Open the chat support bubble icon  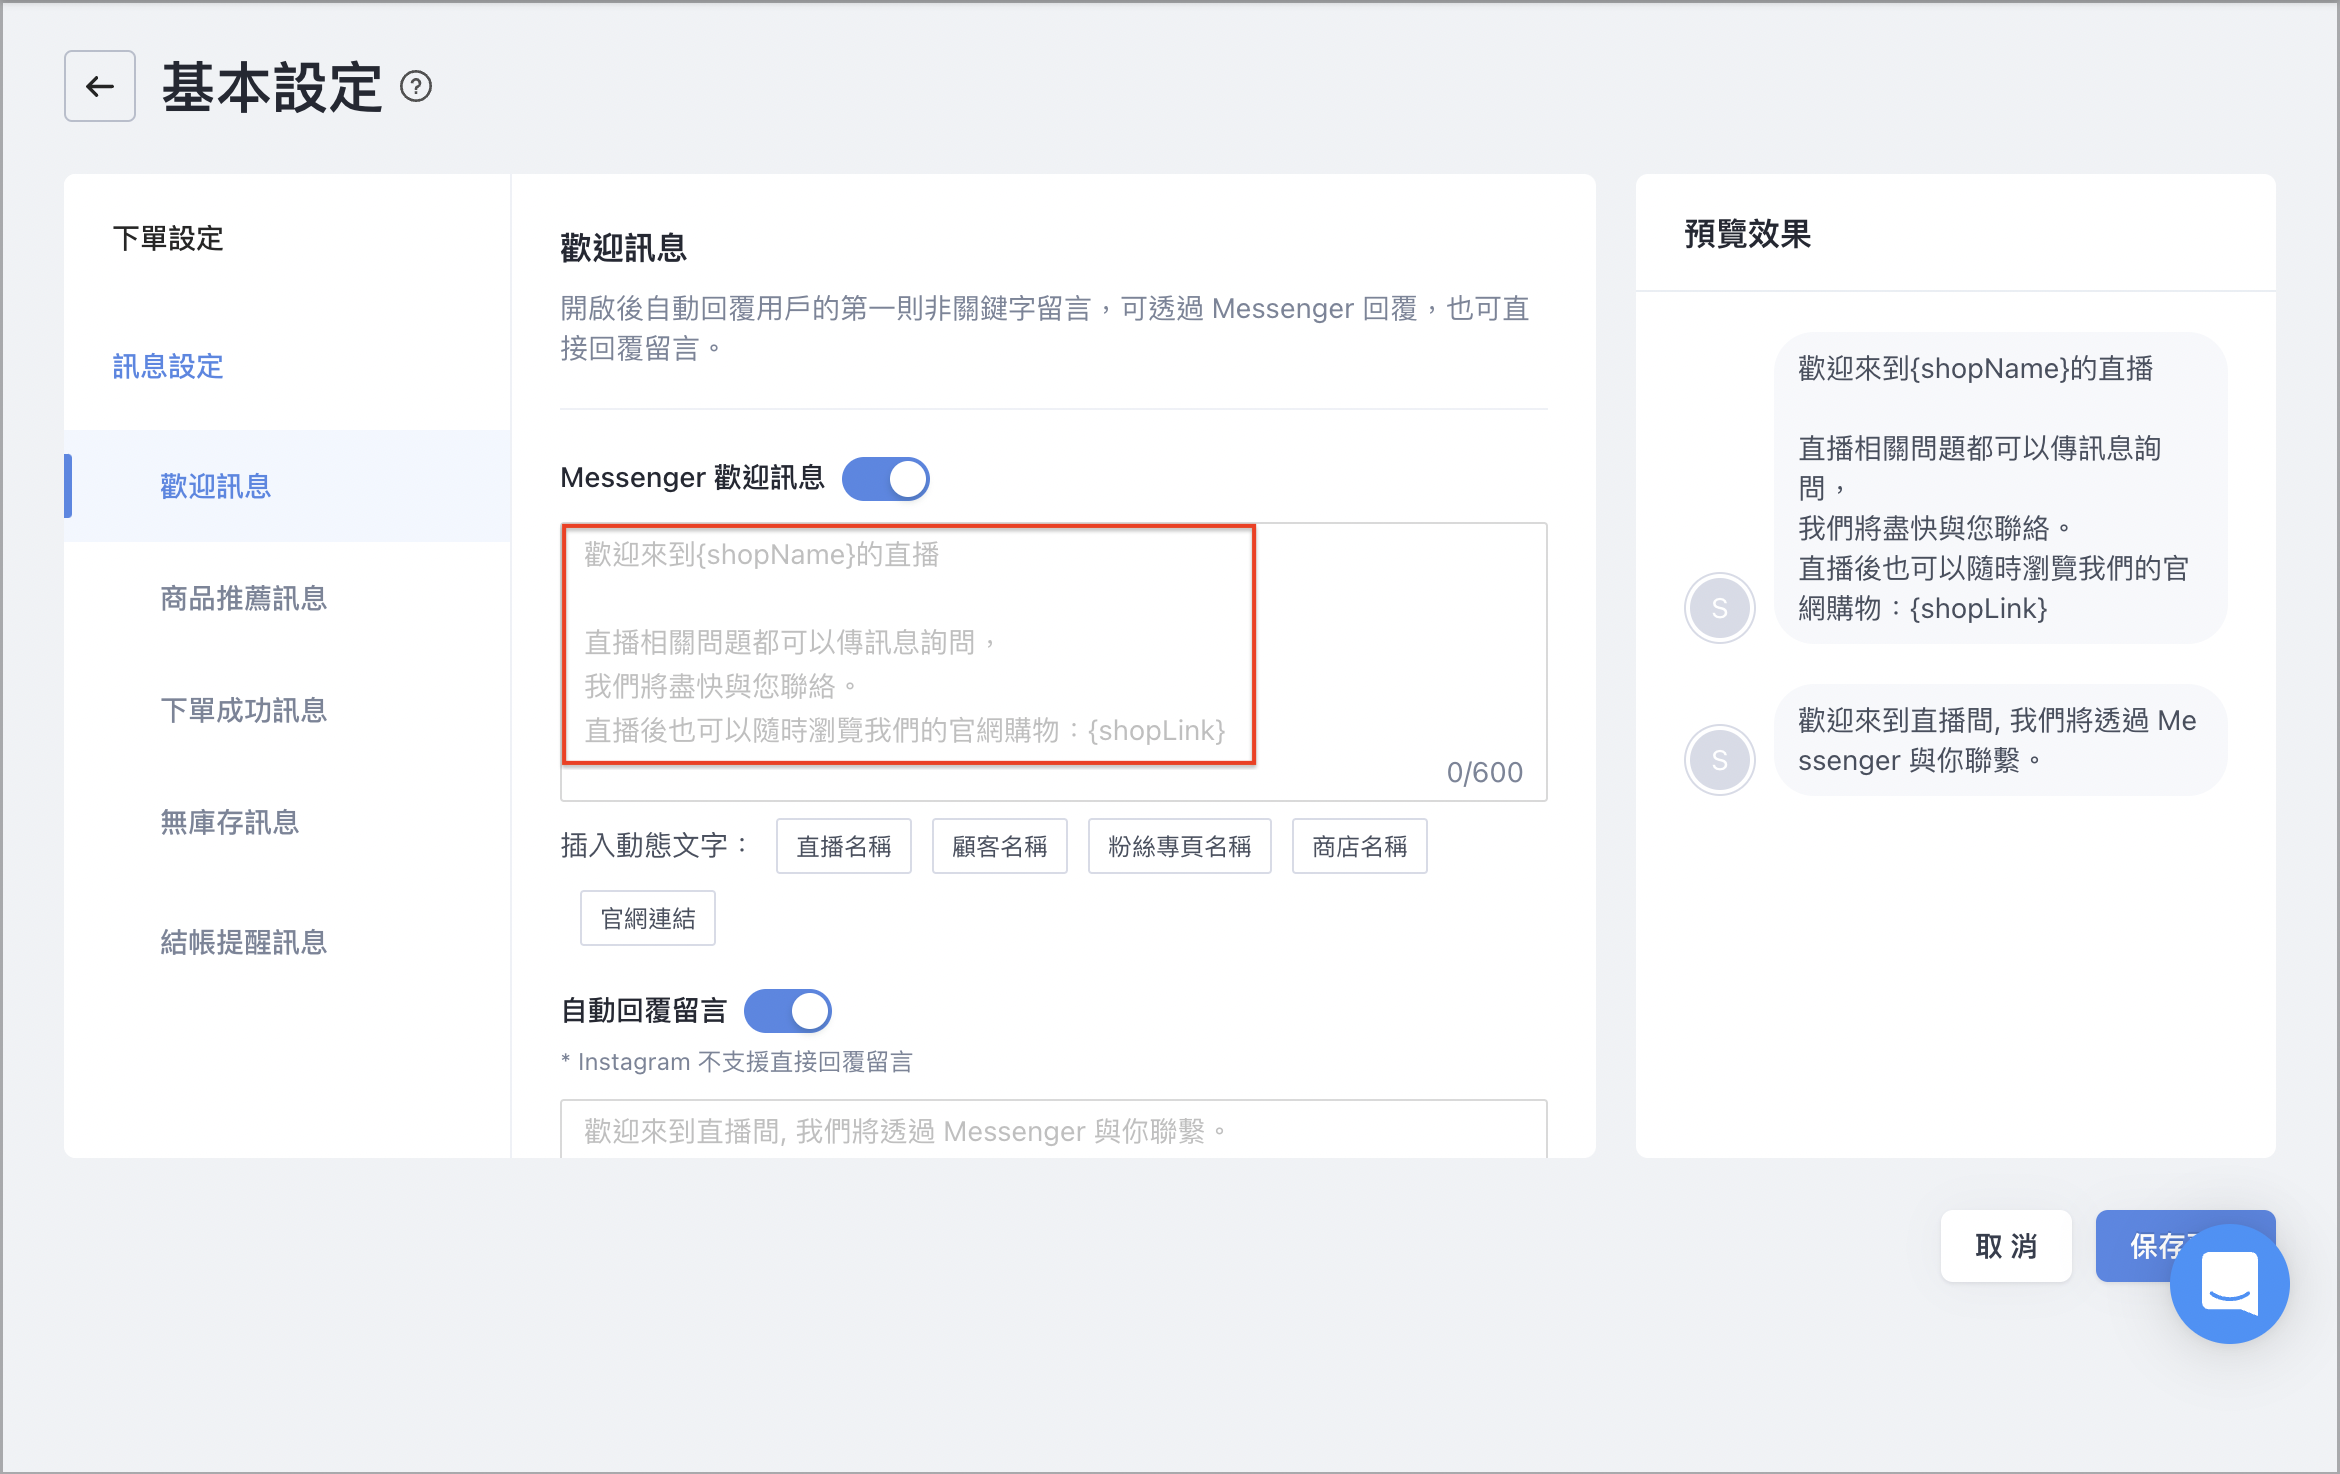2229,1283
